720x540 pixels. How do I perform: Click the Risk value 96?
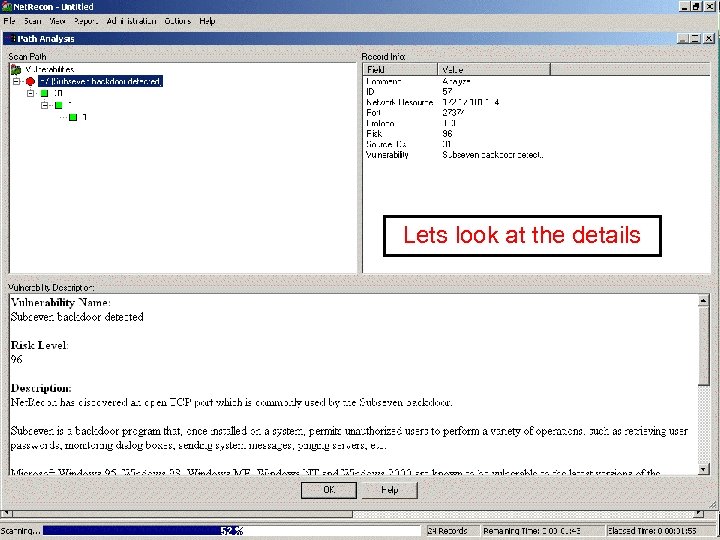coord(447,134)
